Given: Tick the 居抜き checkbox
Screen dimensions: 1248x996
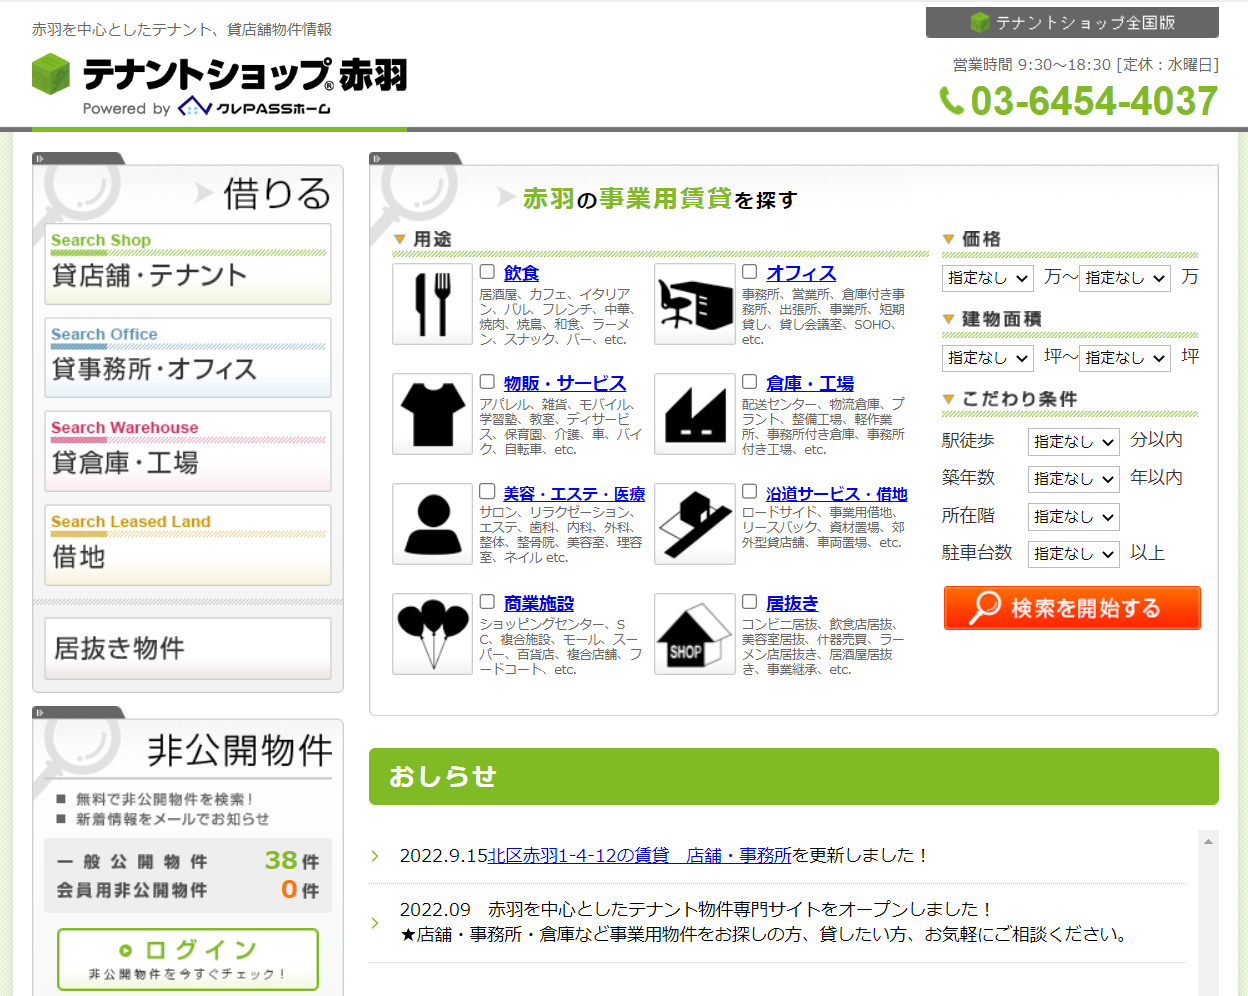Looking at the screenshot, I should [749, 602].
